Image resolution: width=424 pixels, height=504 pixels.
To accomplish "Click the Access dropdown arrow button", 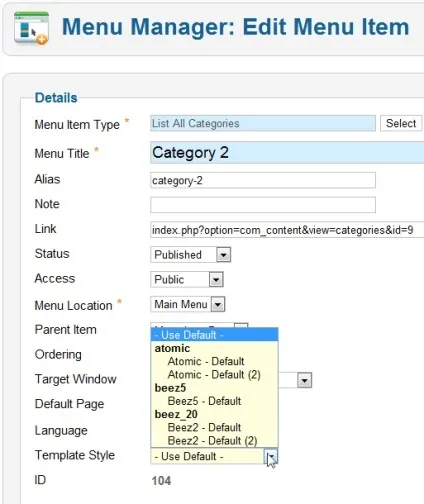I will pos(216,280).
